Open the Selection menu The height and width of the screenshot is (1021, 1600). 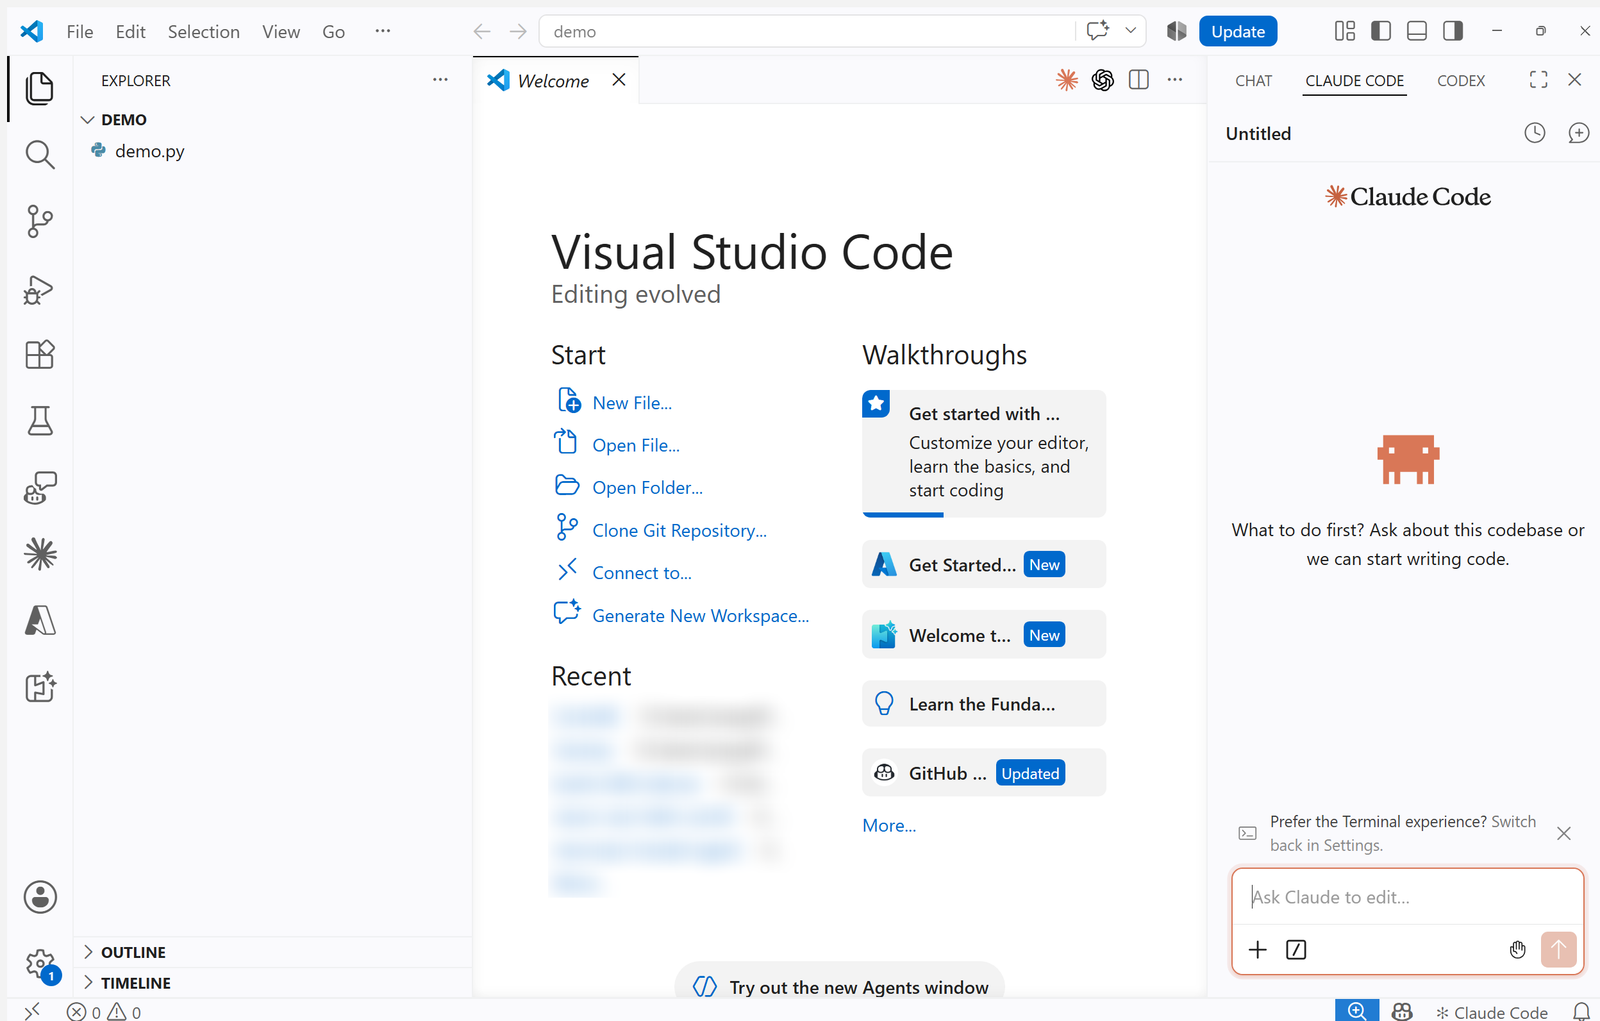tap(204, 32)
